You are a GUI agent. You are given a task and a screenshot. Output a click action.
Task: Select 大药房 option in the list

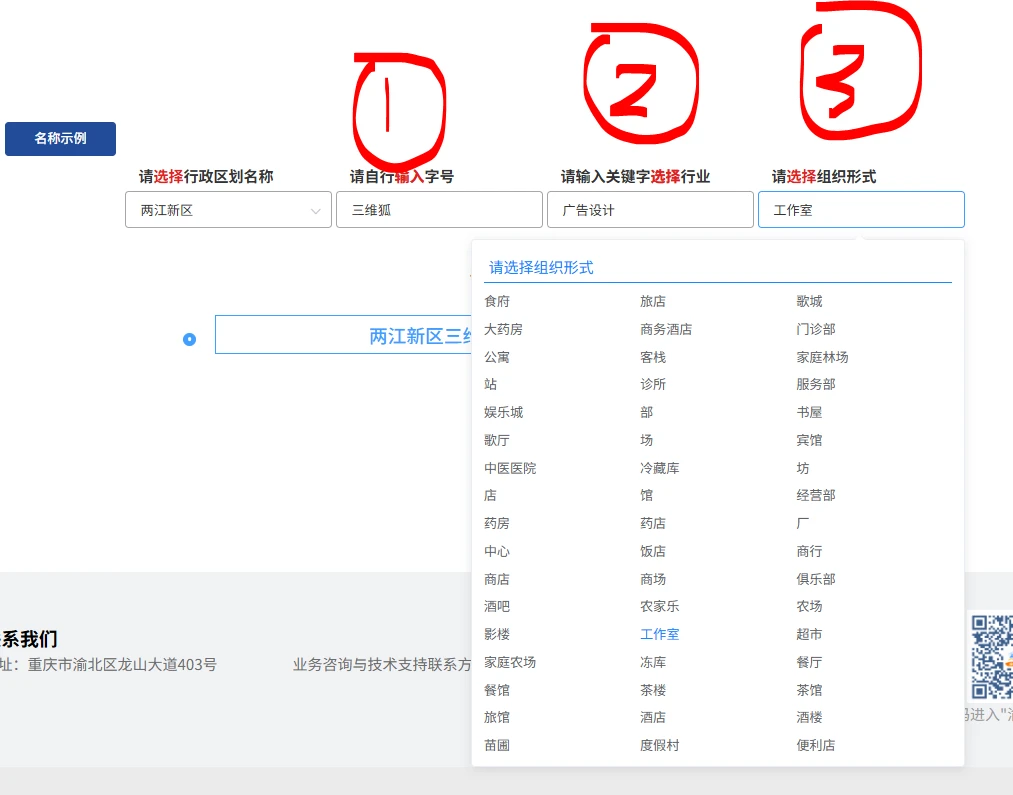[x=503, y=329]
